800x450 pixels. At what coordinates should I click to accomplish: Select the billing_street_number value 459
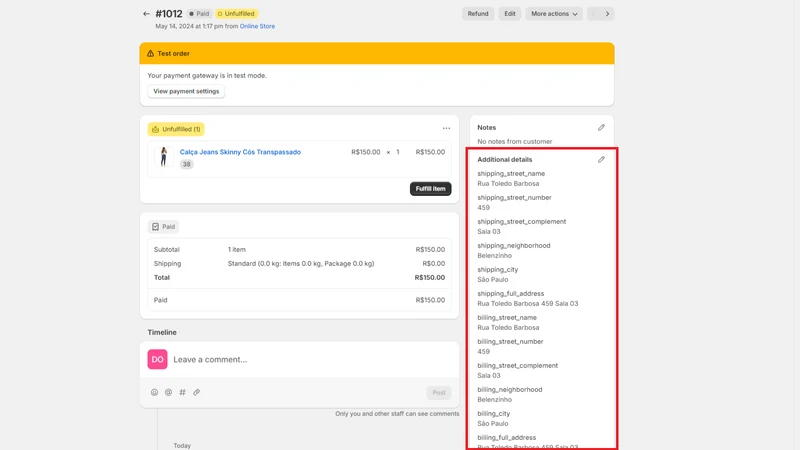(x=484, y=352)
